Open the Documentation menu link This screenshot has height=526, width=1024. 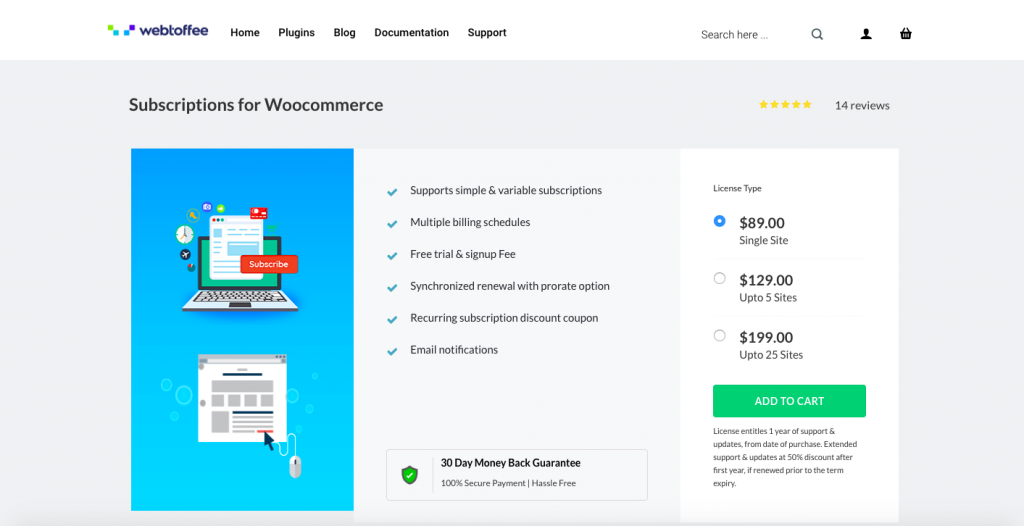click(x=411, y=33)
